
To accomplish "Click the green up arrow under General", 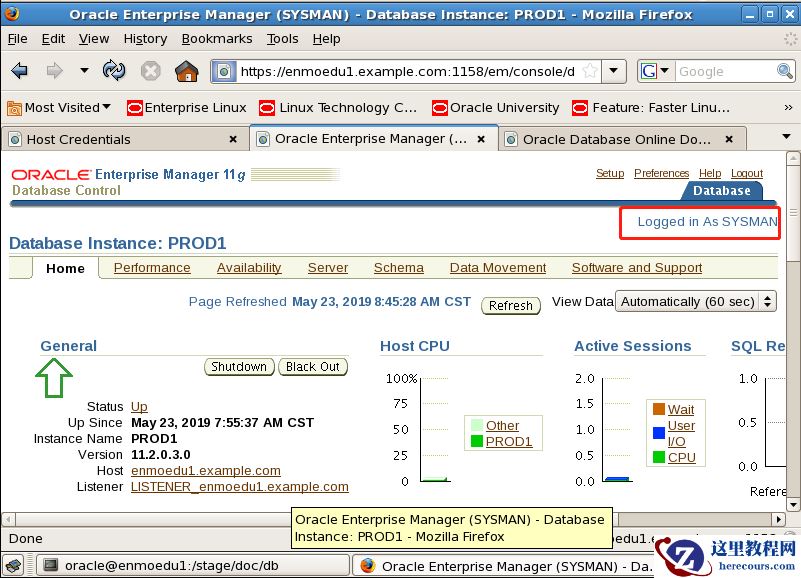I will [54, 379].
